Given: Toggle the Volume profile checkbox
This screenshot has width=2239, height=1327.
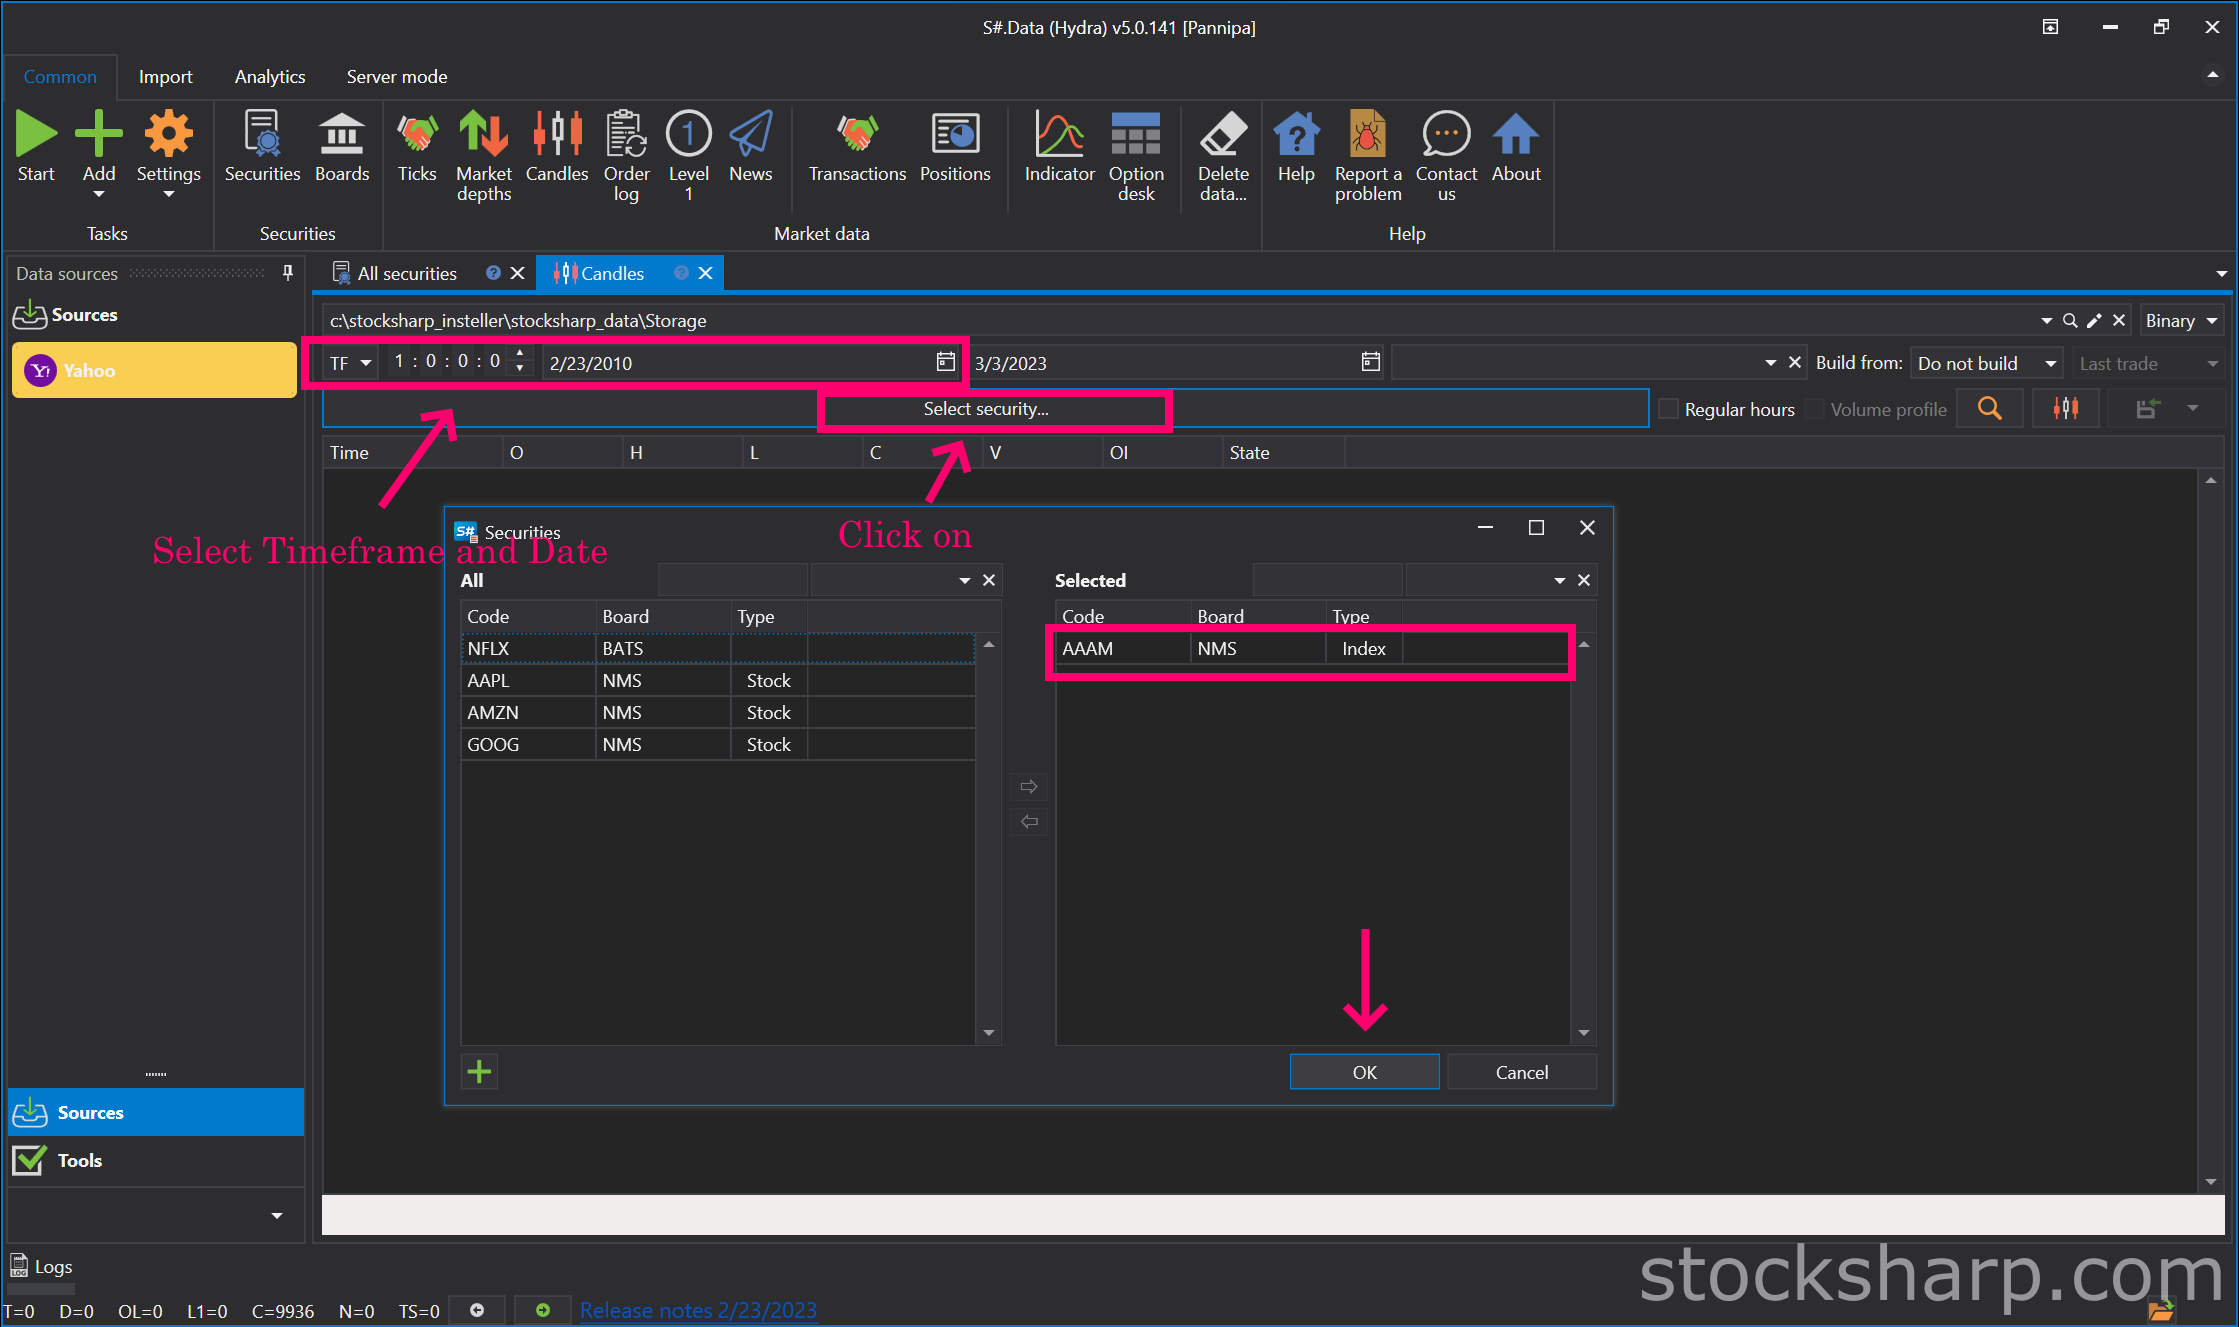Looking at the screenshot, I should [x=1814, y=409].
